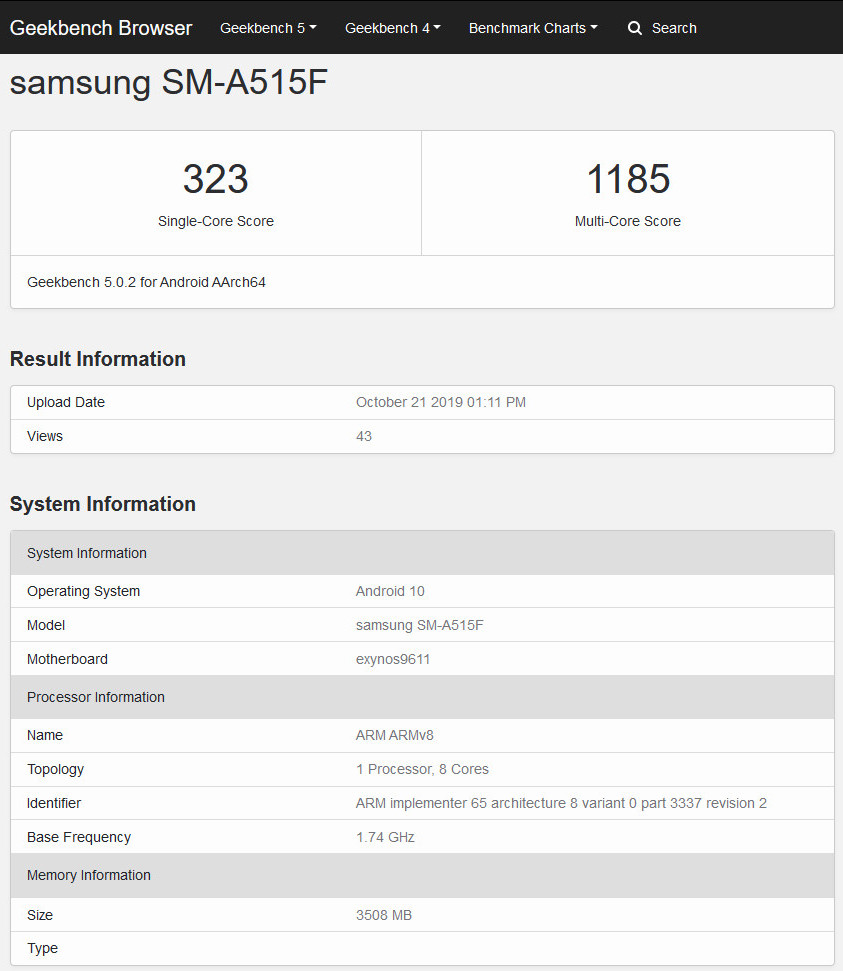This screenshot has width=843, height=971.
Task: Expand the Geekbench 4 dropdown menu
Action: click(392, 28)
